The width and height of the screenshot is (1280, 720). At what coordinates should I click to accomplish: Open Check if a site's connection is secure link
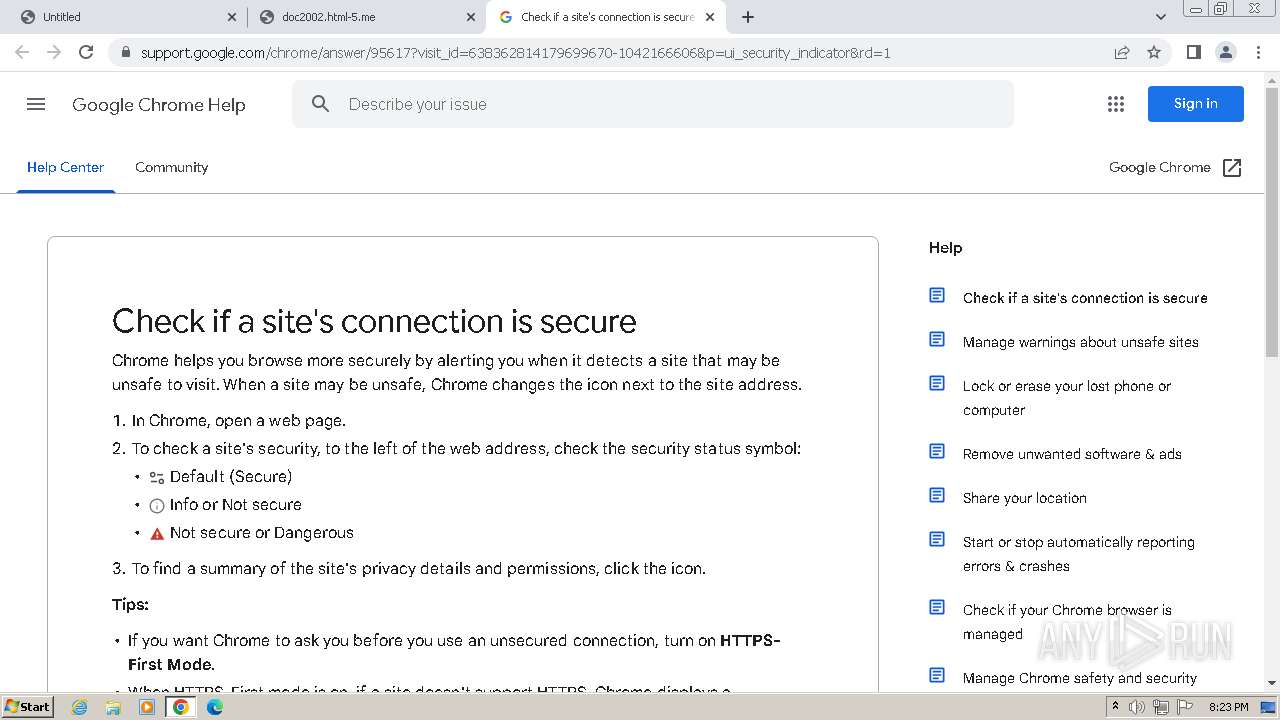1085,298
